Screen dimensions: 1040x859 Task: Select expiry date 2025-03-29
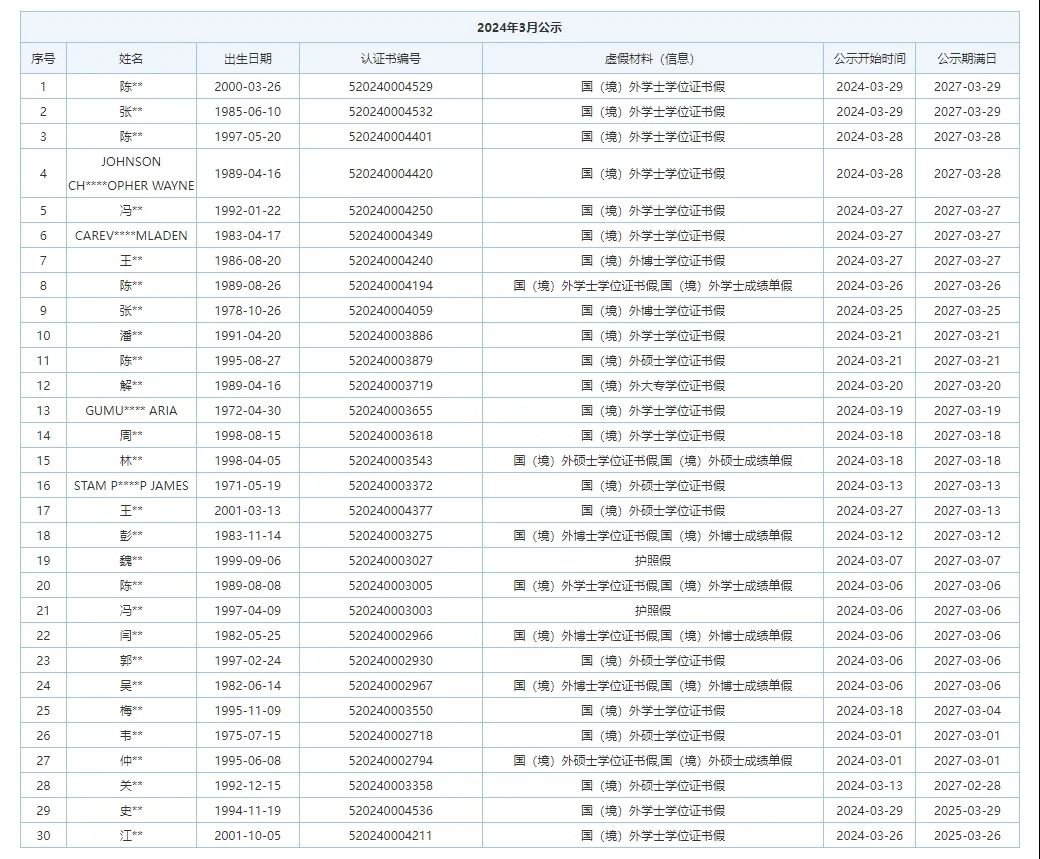click(x=967, y=811)
